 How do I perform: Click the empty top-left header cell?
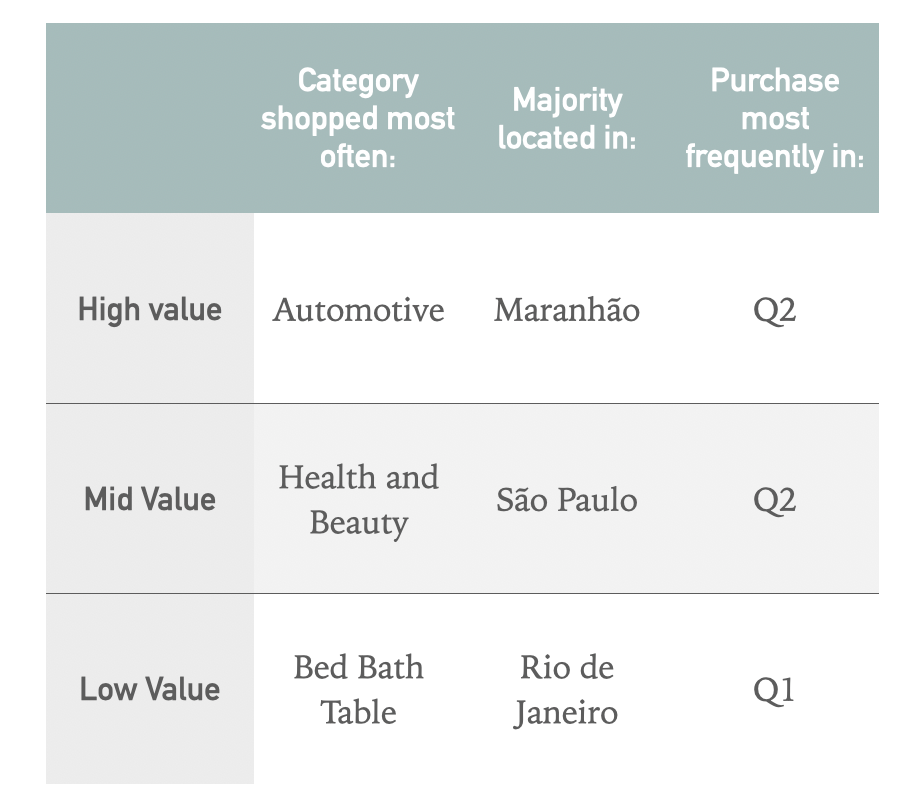coord(150,118)
